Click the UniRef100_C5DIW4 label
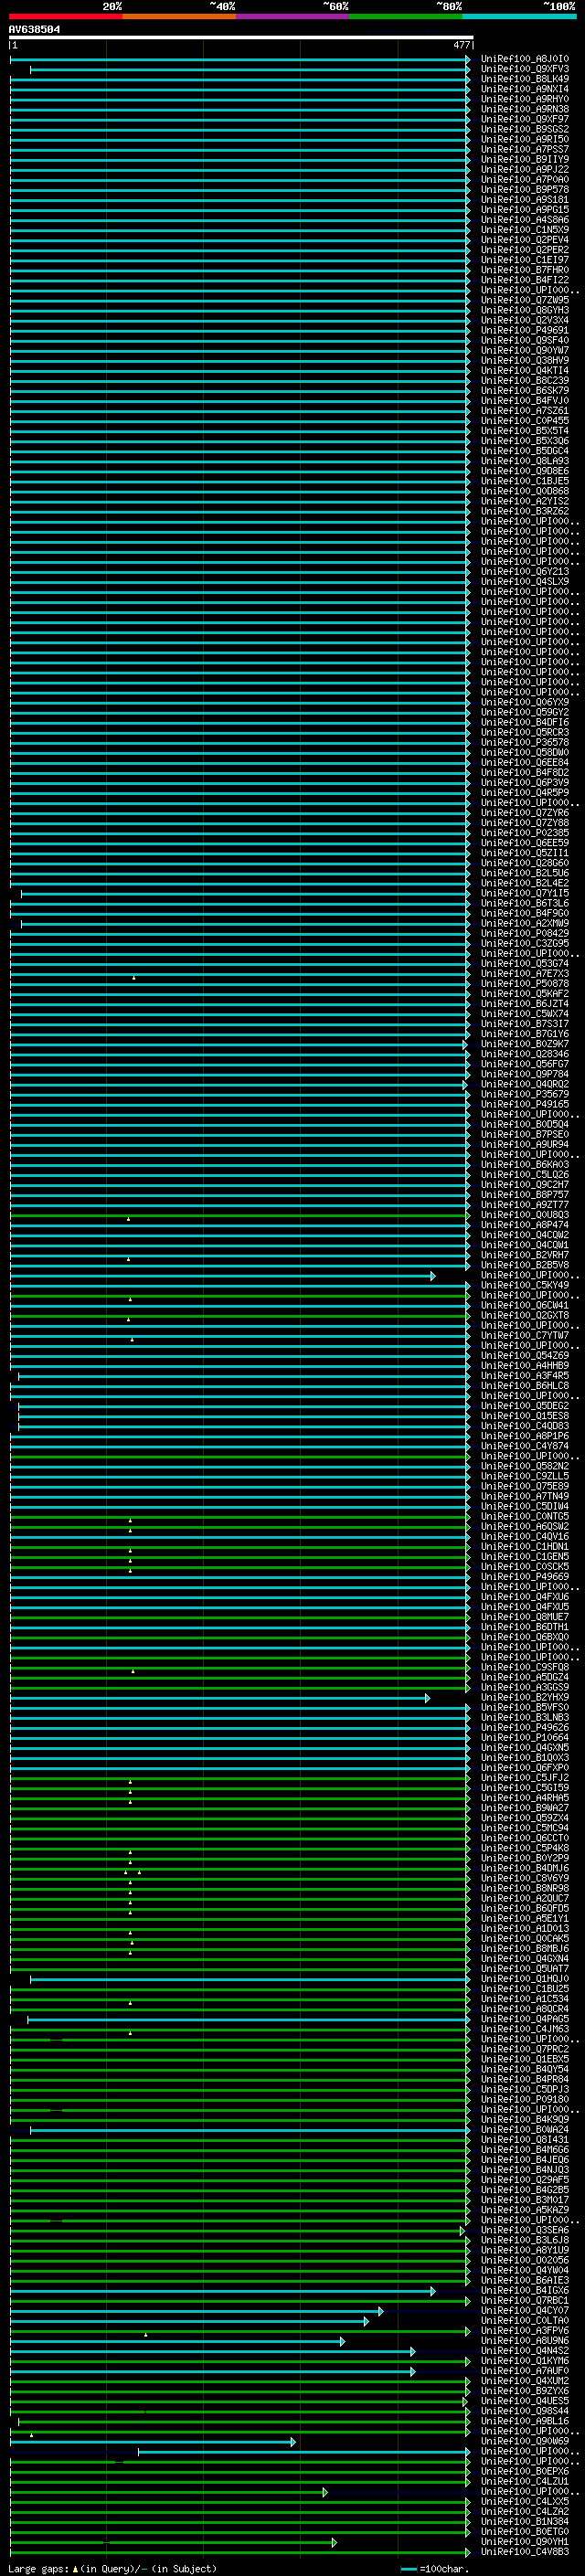Viewport: 585px width, 2576px height. click(525, 1506)
